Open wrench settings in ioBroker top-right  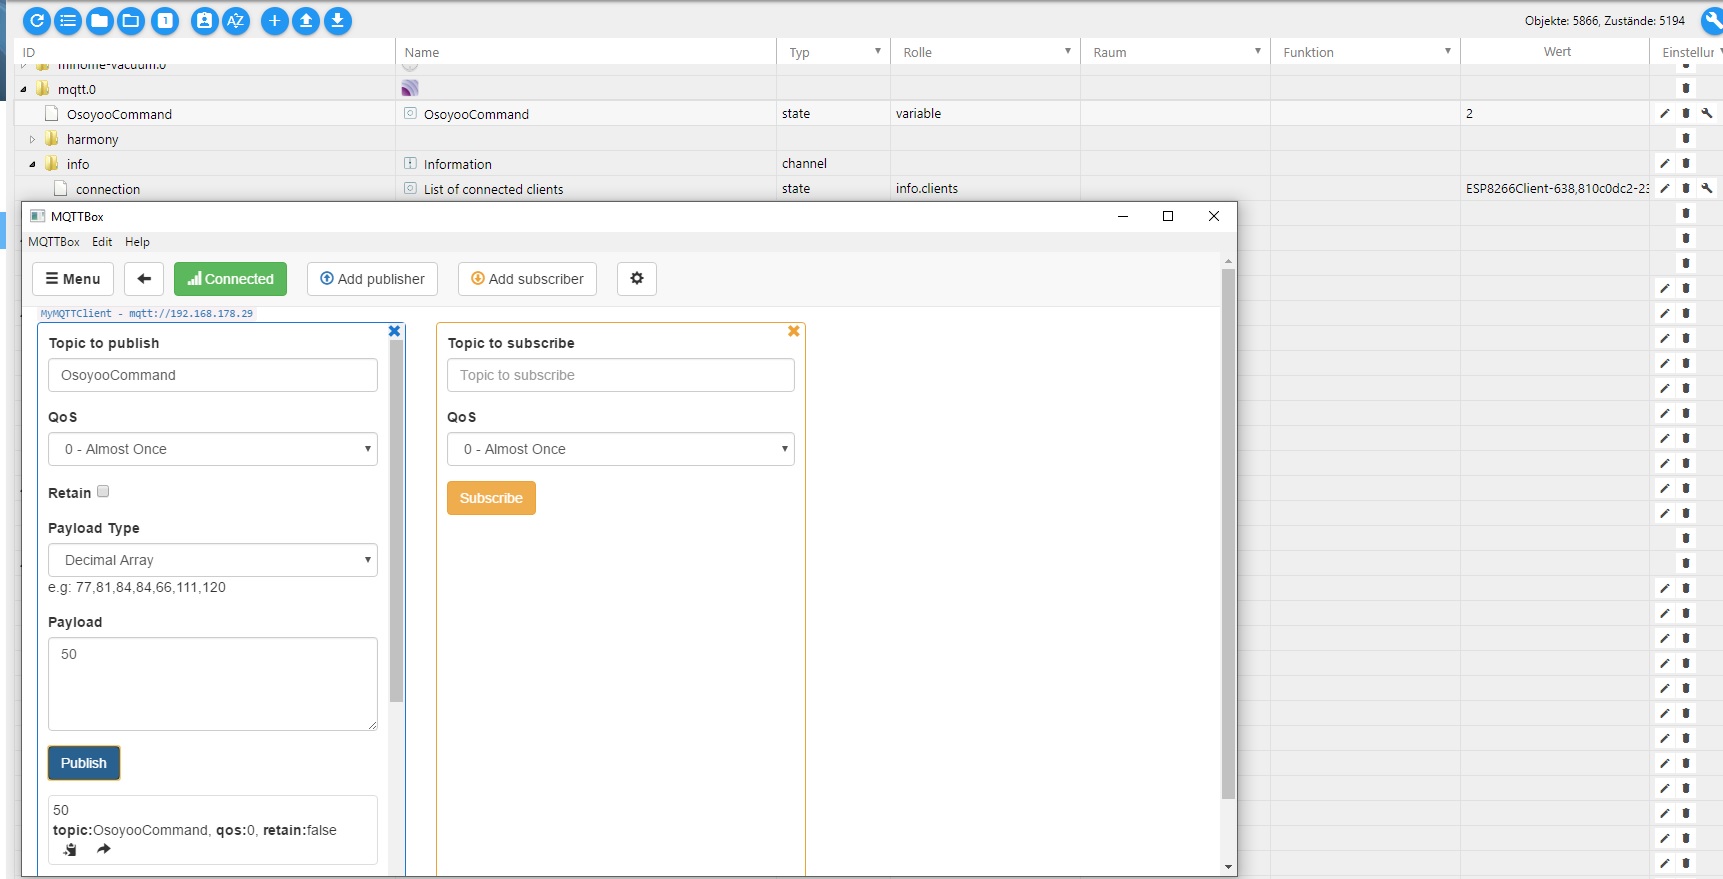(1712, 20)
